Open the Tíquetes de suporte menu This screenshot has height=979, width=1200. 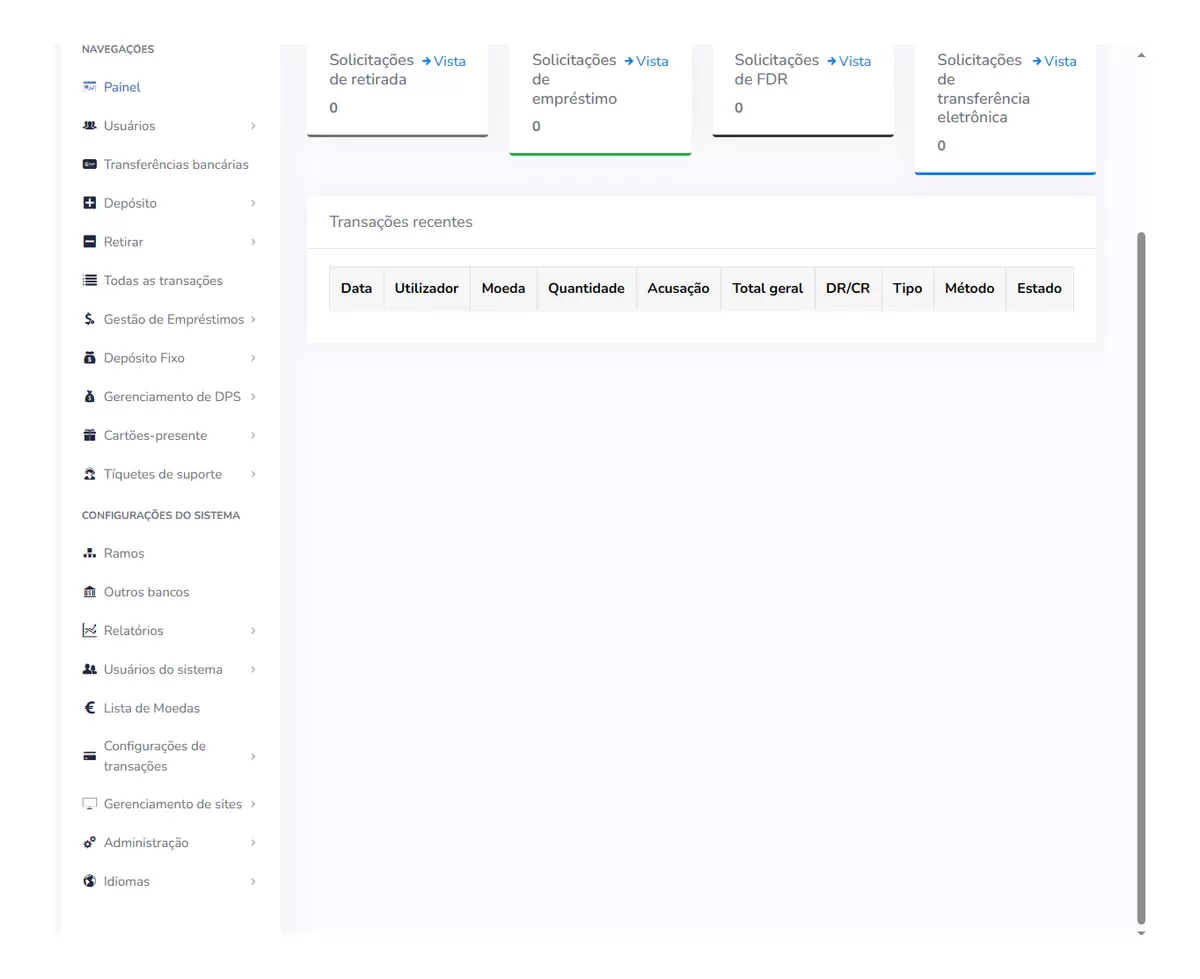click(163, 475)
